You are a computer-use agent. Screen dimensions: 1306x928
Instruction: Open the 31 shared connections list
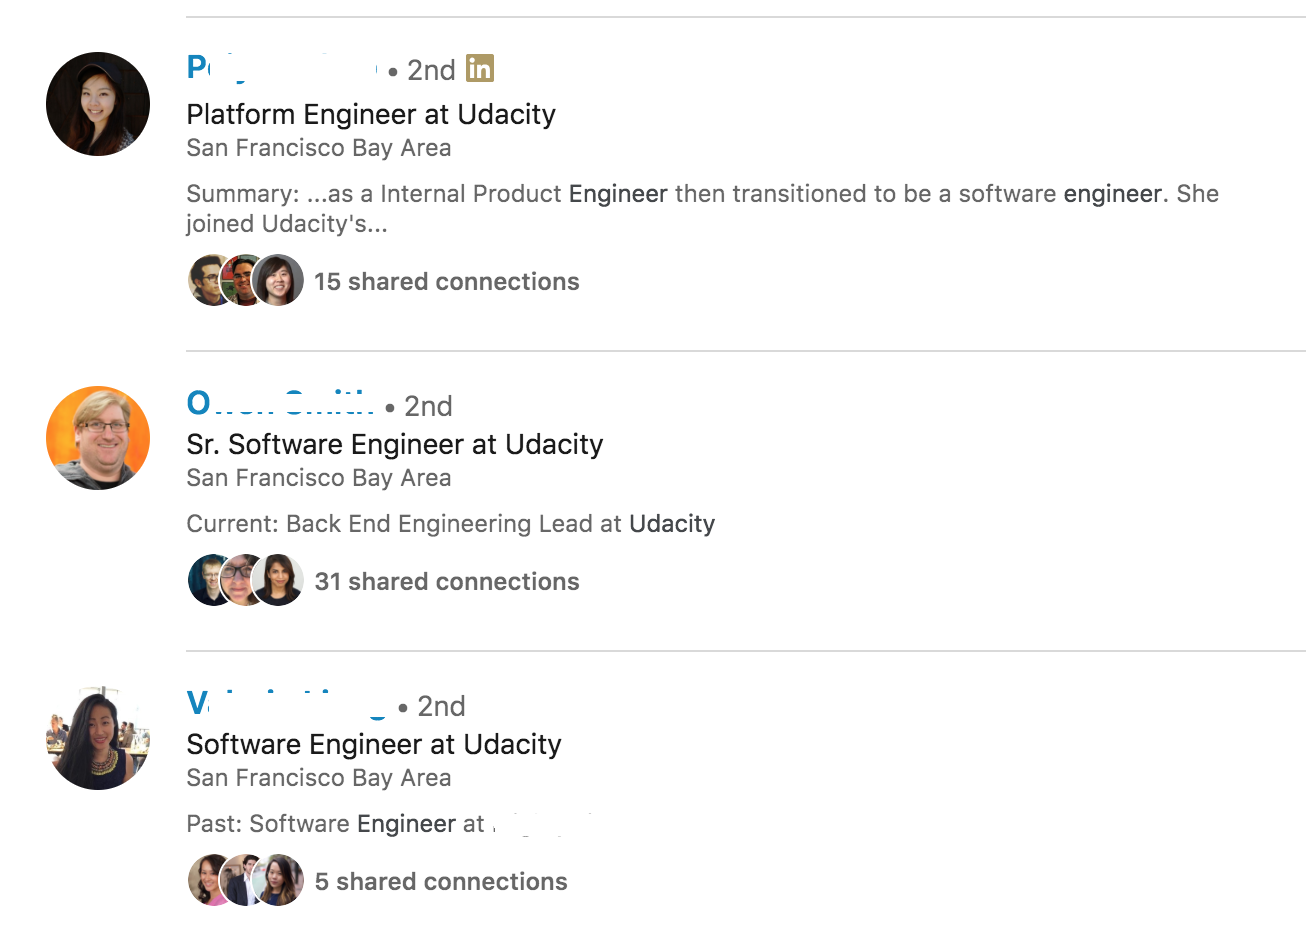pyautogui.click(x=446, y=581)
